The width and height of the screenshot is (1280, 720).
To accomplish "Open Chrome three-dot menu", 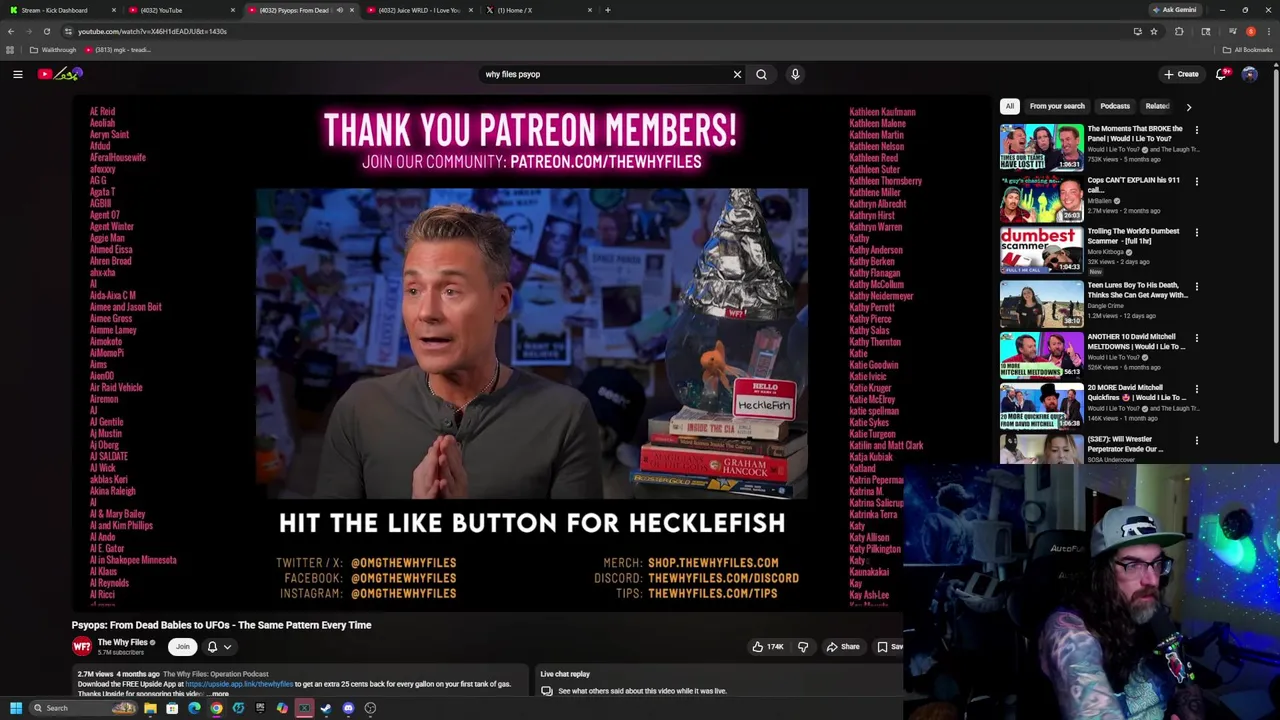I will [x=1268, y=31].
